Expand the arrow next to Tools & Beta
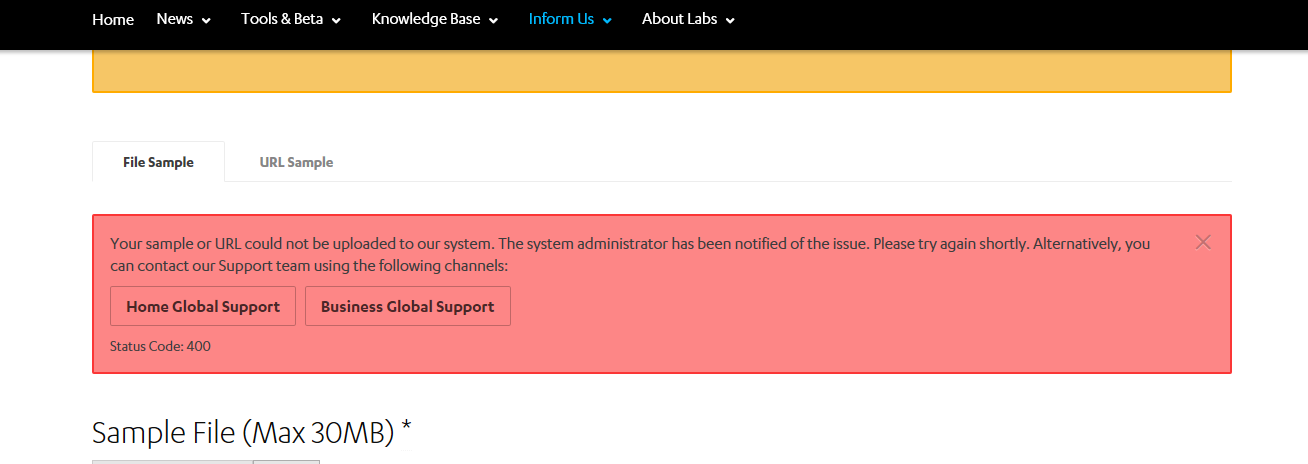This screenshot has width=1308, height=464. (x=336, y=20)
